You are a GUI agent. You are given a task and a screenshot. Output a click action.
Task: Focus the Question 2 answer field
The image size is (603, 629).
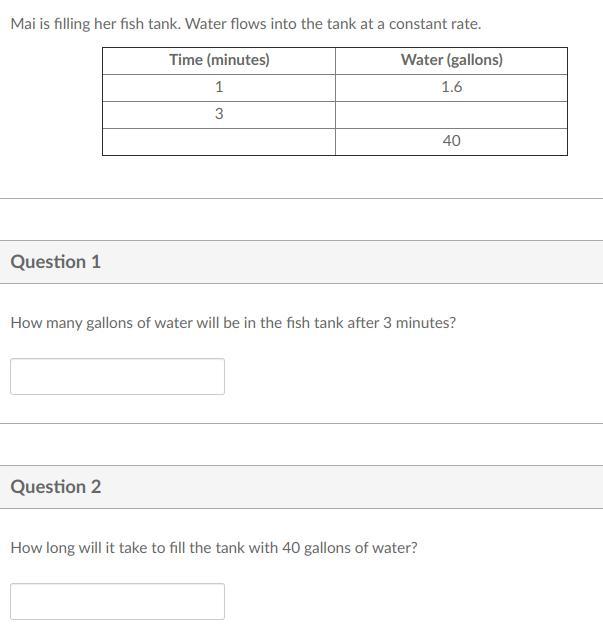pos(117,601)
